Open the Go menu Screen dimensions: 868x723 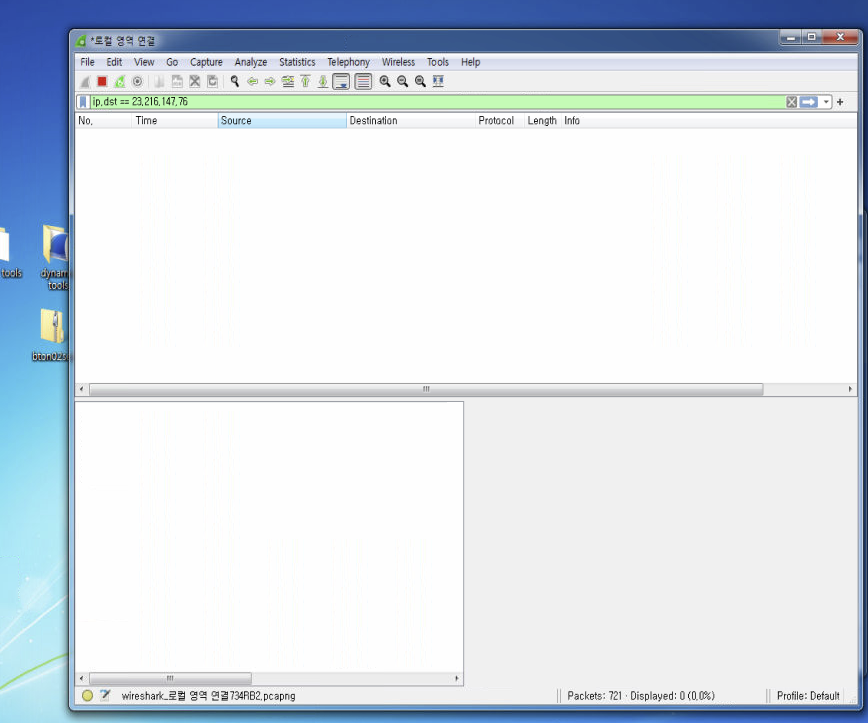(x=172, y=62)
